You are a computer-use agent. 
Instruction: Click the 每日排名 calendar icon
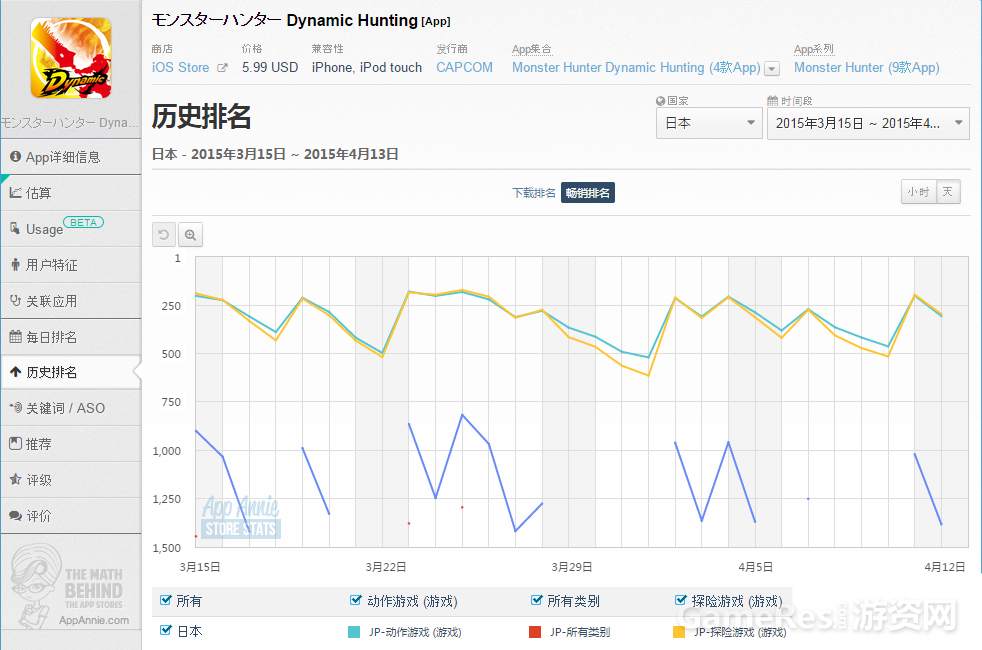(15, 337)
